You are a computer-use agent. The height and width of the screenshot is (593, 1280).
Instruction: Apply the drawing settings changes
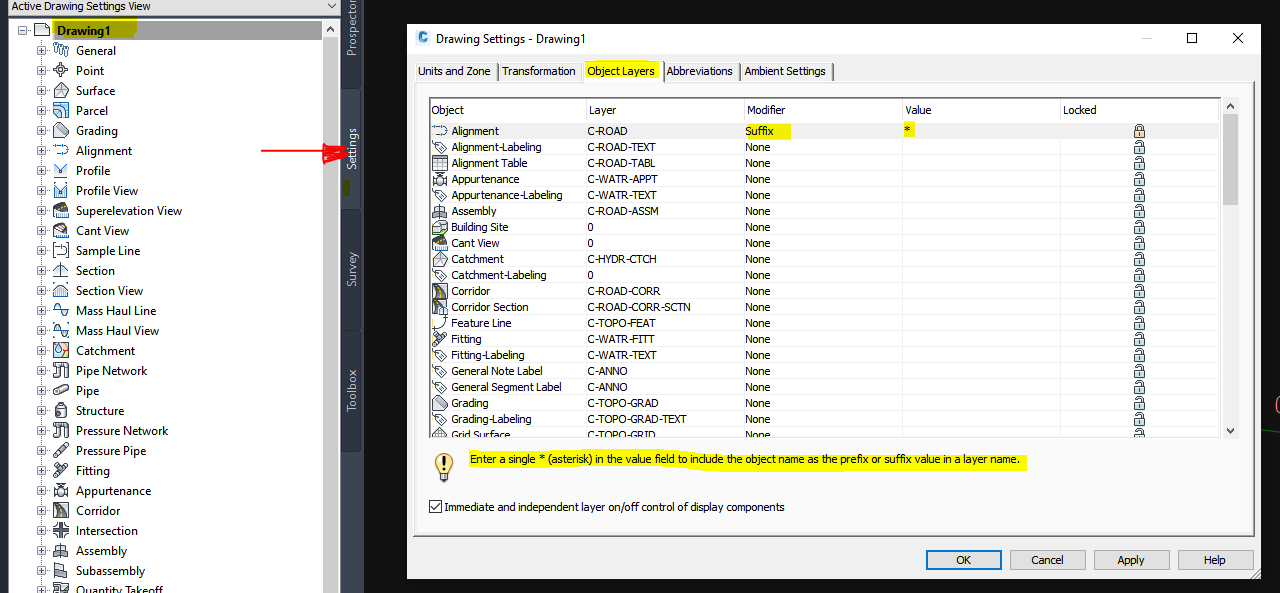click(1131, 559)
